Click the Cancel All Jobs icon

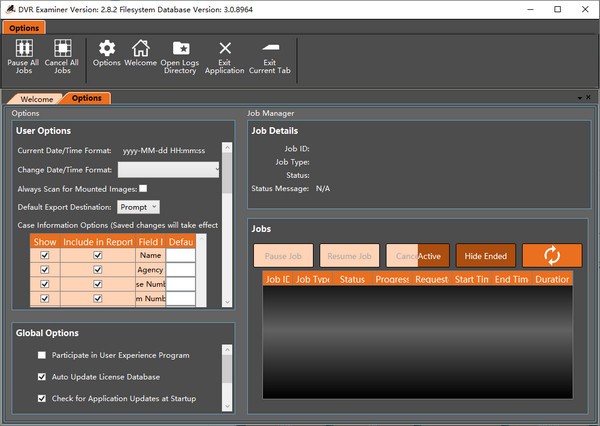click(x=64, y=48)
